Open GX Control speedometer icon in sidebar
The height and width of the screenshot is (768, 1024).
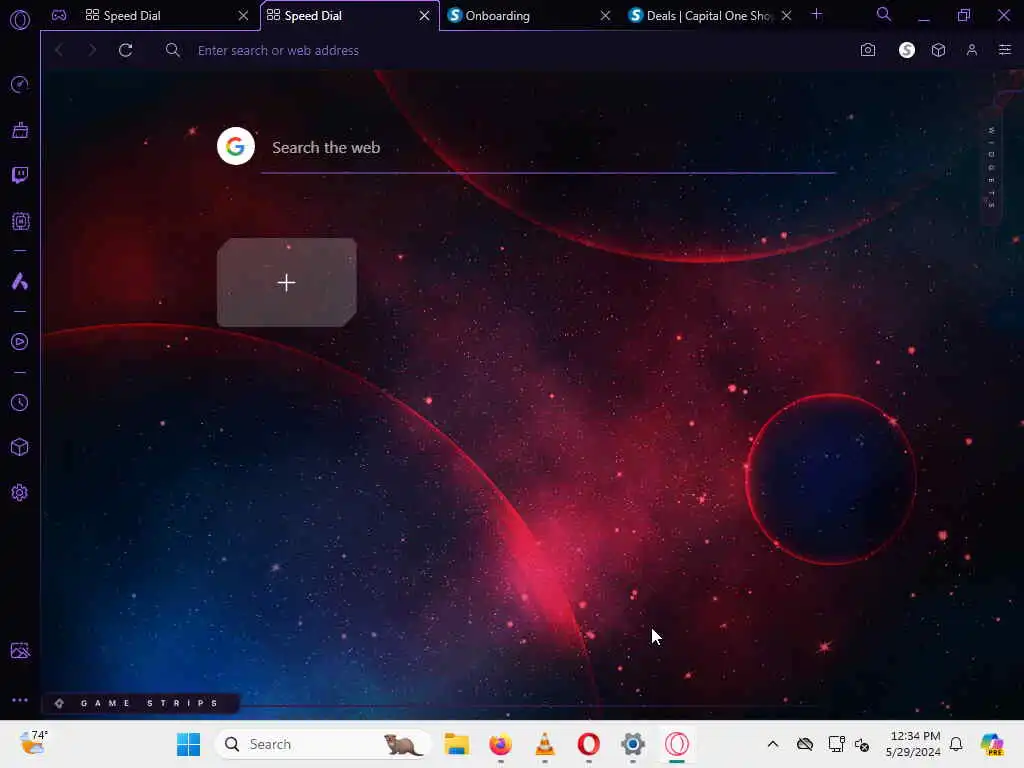point(20,84)
